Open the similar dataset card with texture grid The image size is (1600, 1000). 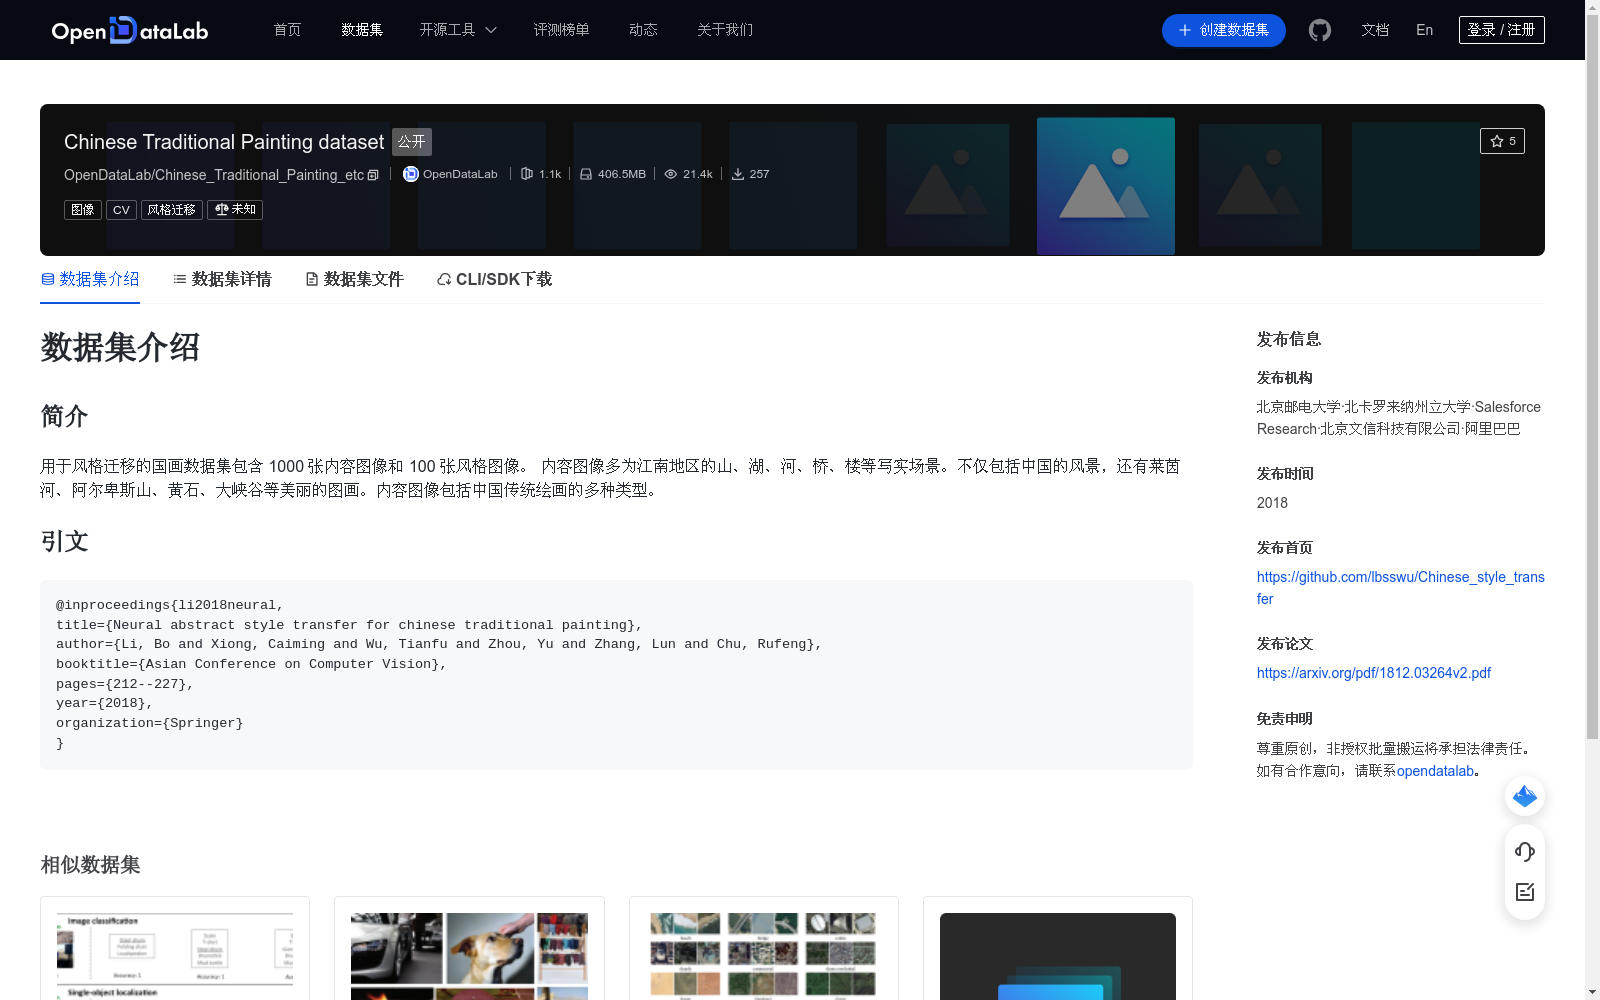click(x=764, y=950)
